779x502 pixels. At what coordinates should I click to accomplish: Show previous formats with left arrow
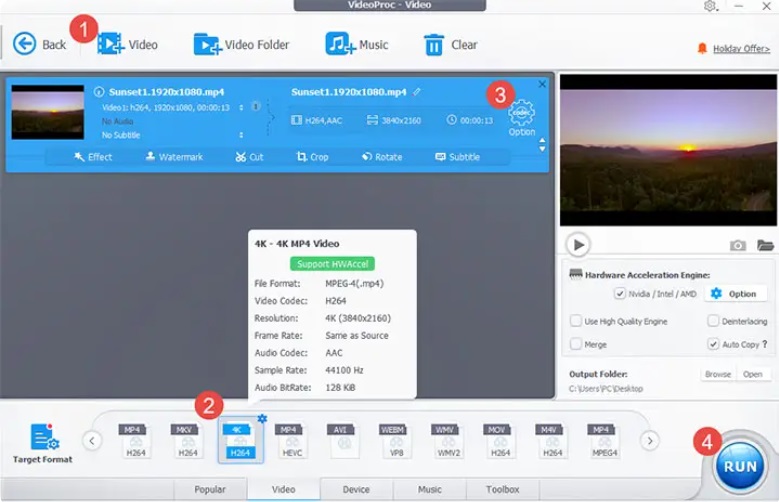[92, 440]
